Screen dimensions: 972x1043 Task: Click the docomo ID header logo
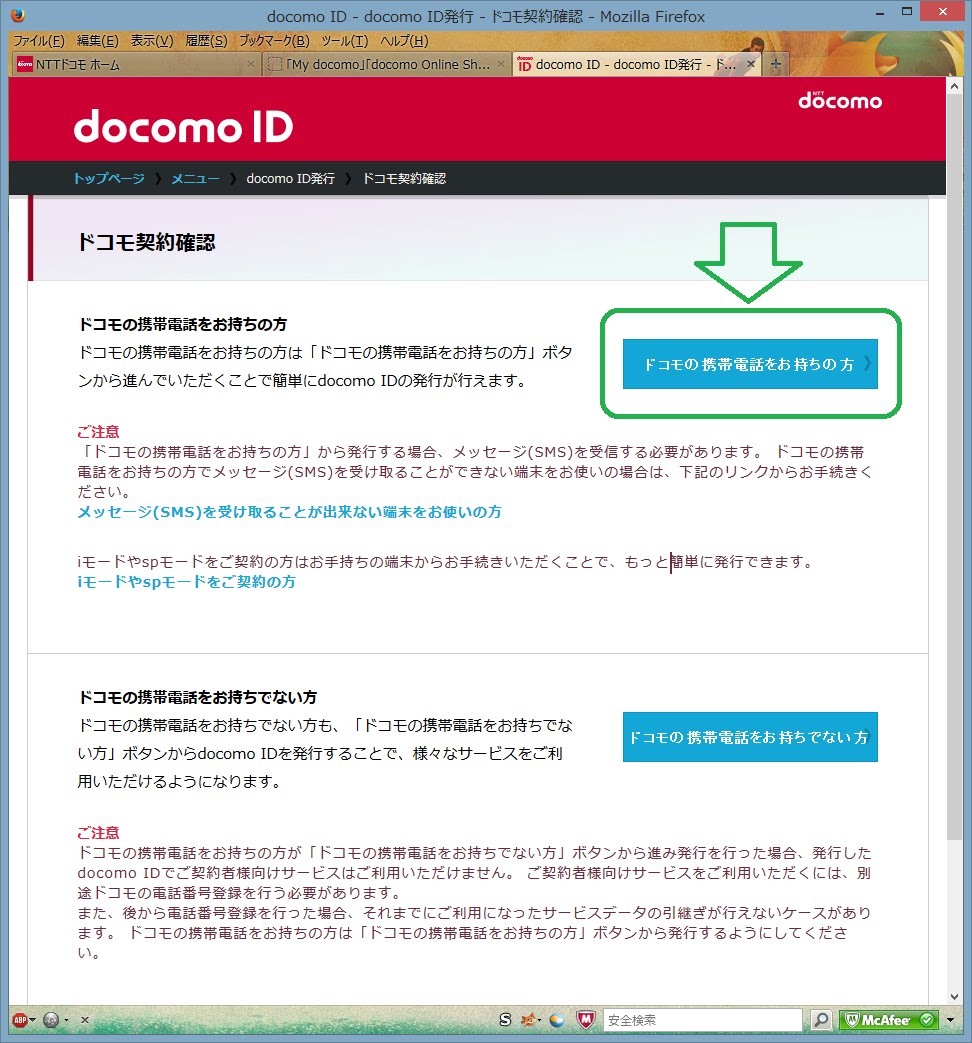point(183,126)
